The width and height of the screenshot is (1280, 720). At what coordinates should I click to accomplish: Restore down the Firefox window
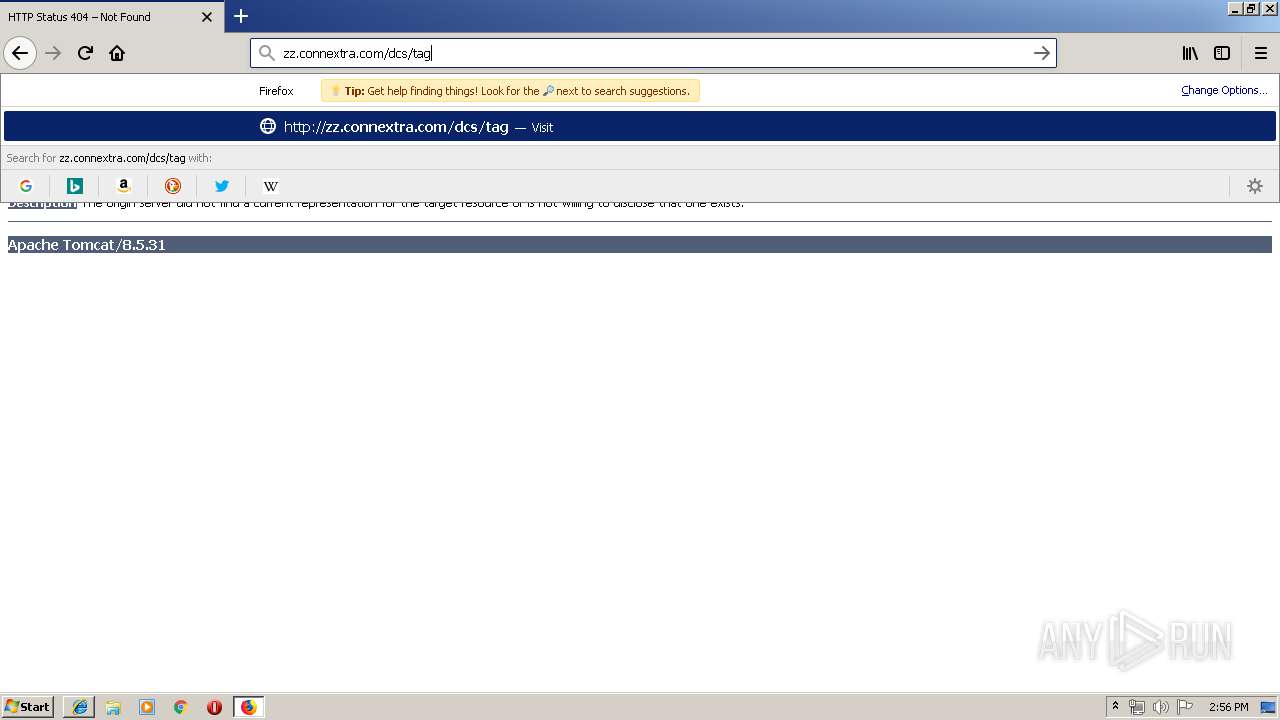(x=1251, y=8)
